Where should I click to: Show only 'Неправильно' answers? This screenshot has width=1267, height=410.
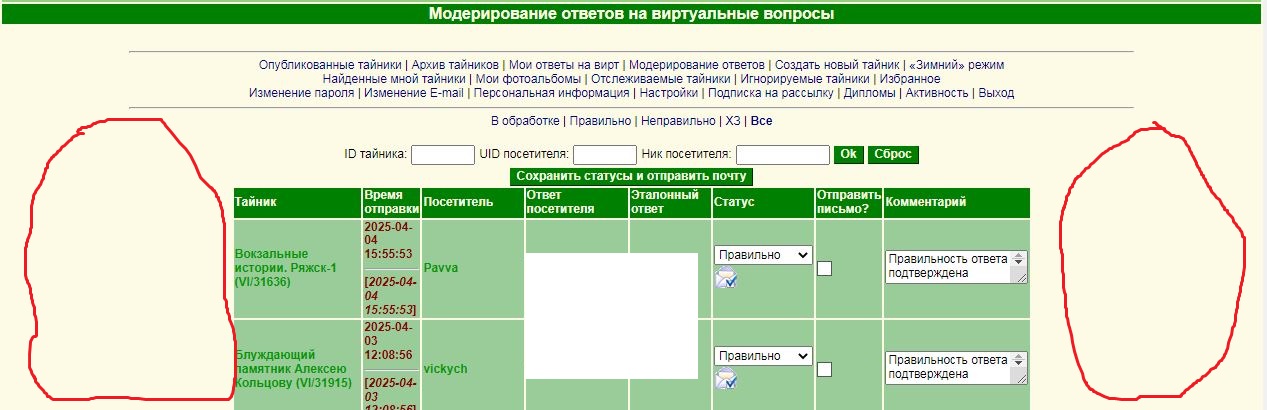click(x=676, y=121)
